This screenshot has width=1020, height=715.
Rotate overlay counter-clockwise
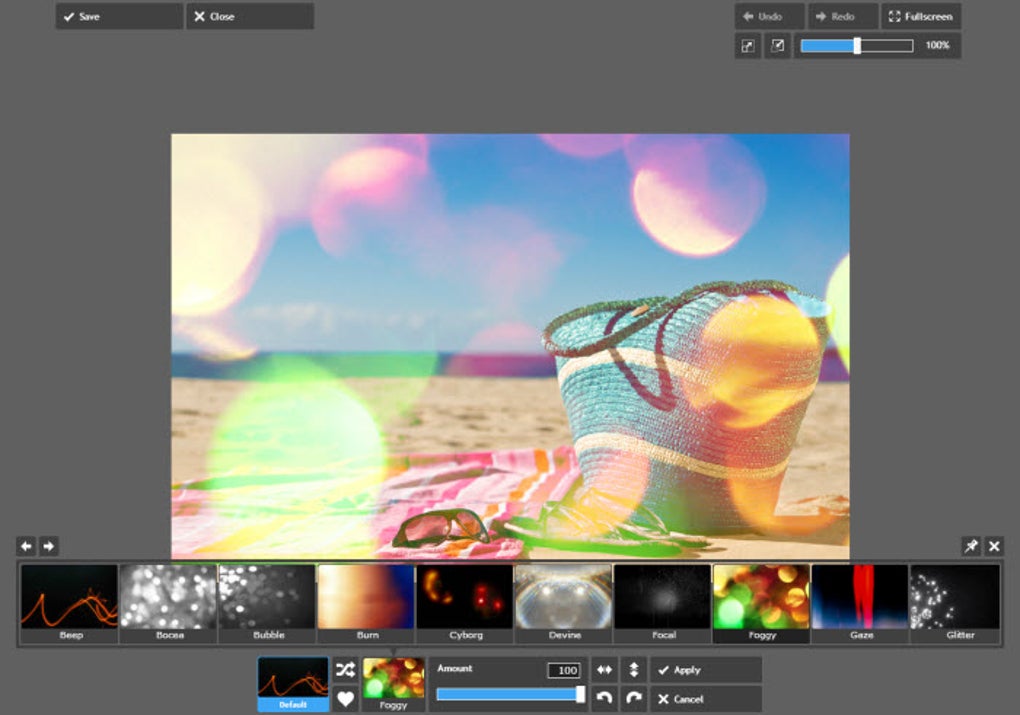tap(604, 698)
